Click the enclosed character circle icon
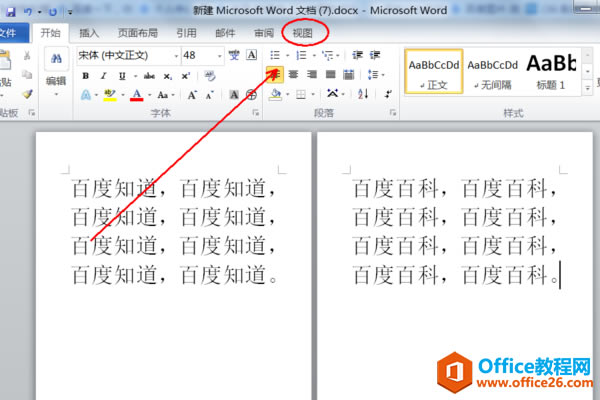This screenshot has height=400, width=600. click(x=251, y=95)
